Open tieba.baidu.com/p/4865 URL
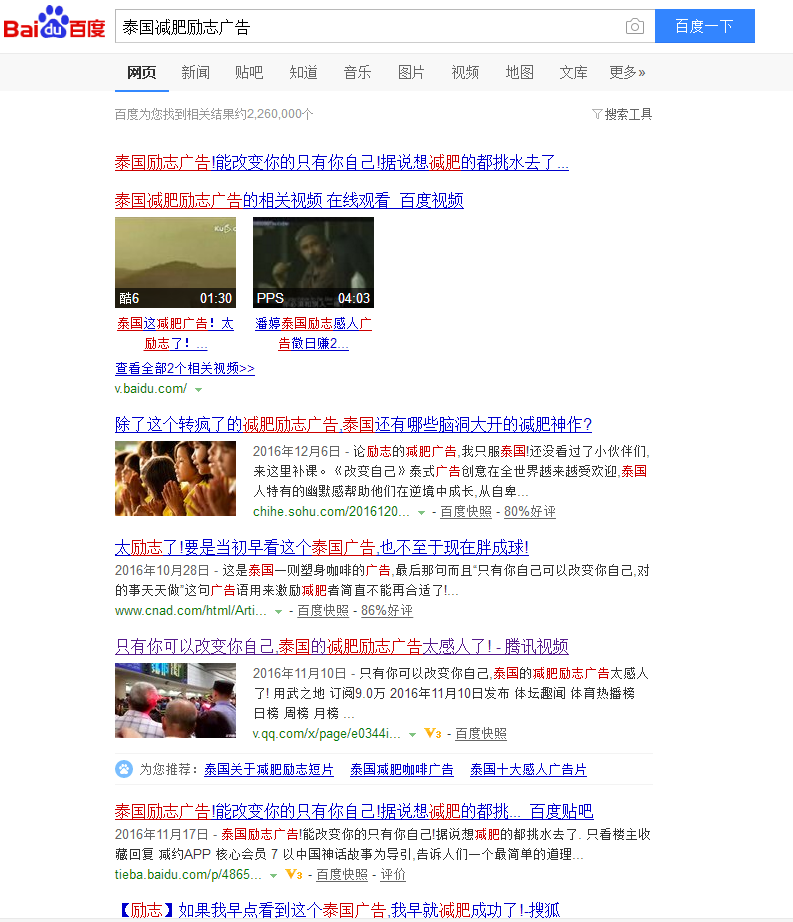Screen dimensions: 793x922 point(188,874)
